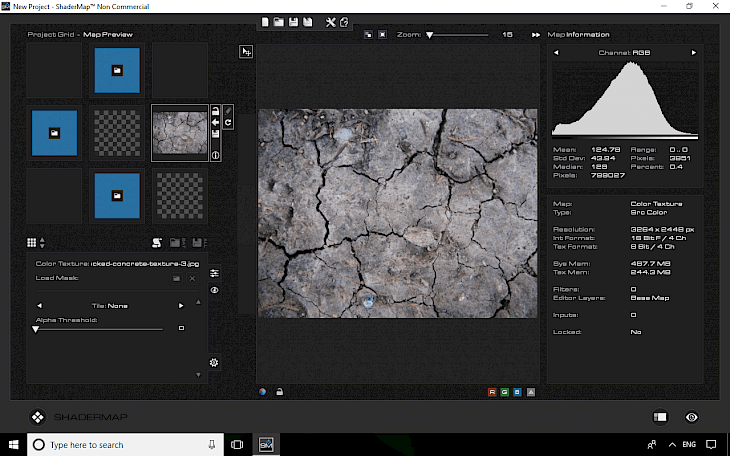Toggle the 3D visualizer eye button
Image resolution: width=730 pixels, height=456 pixels.
[692, 417]
